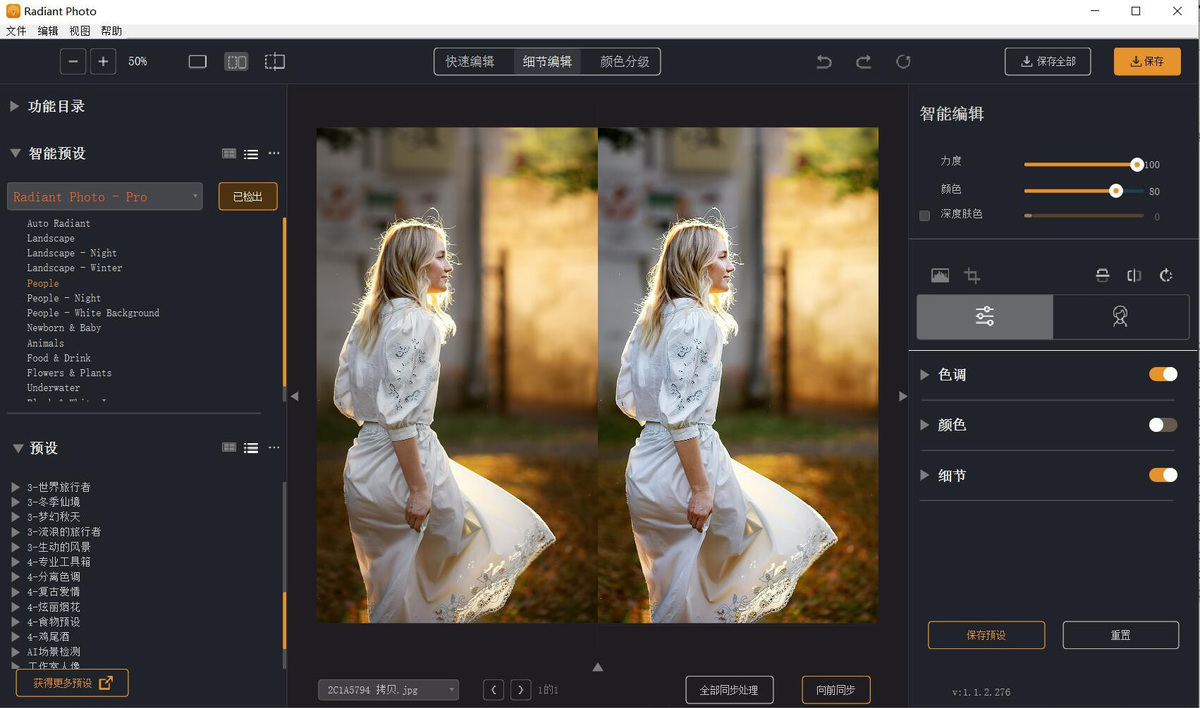Go to the next image
1200x708 pixels.
pyautogui.click(x=520, y=689)
